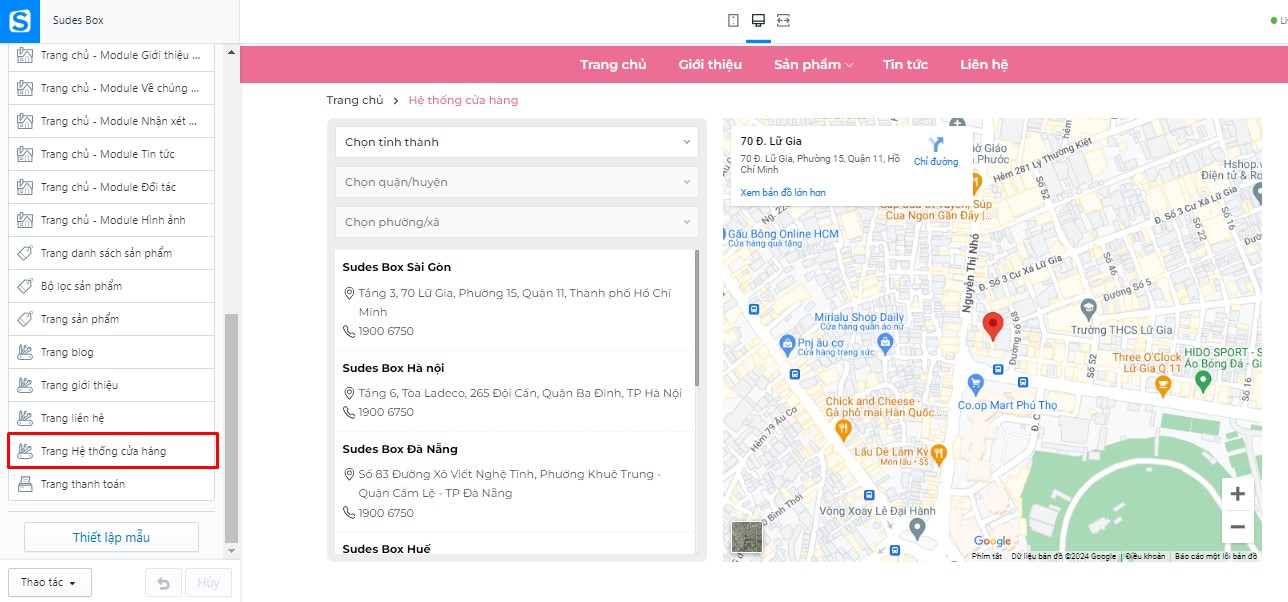Click home icon of Module Về chúng row
Image resolution: width=1288 pixels, height=602 pixels.
pos(25,88)
